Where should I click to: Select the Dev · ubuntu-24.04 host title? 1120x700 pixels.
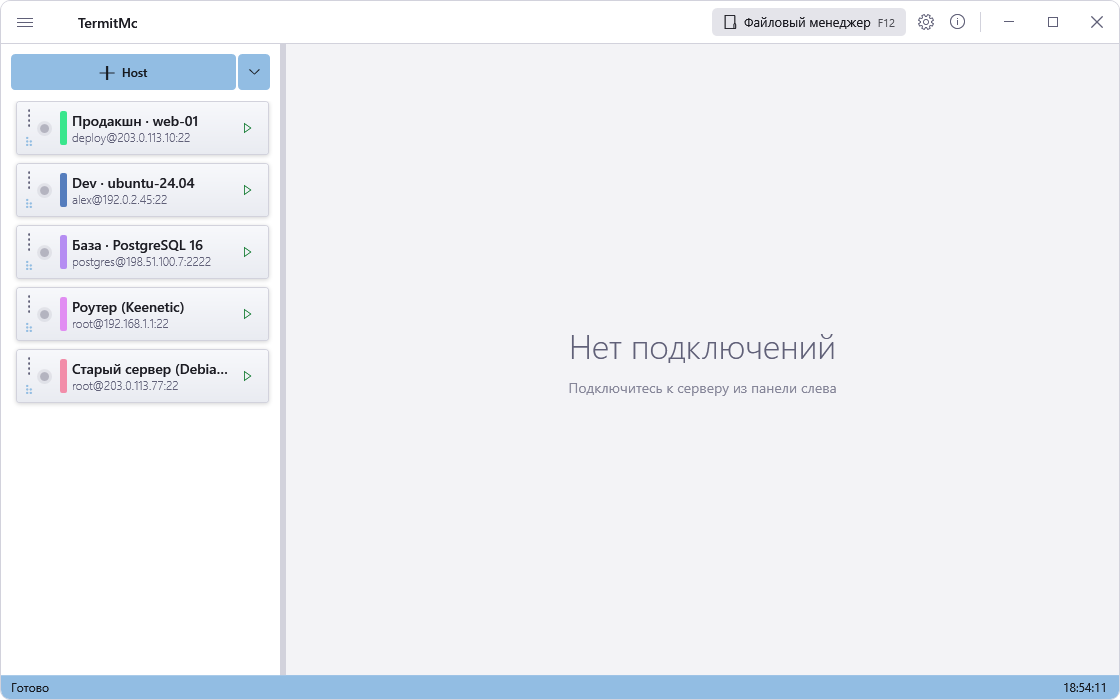pyautogui.click(x=134, y=184)
